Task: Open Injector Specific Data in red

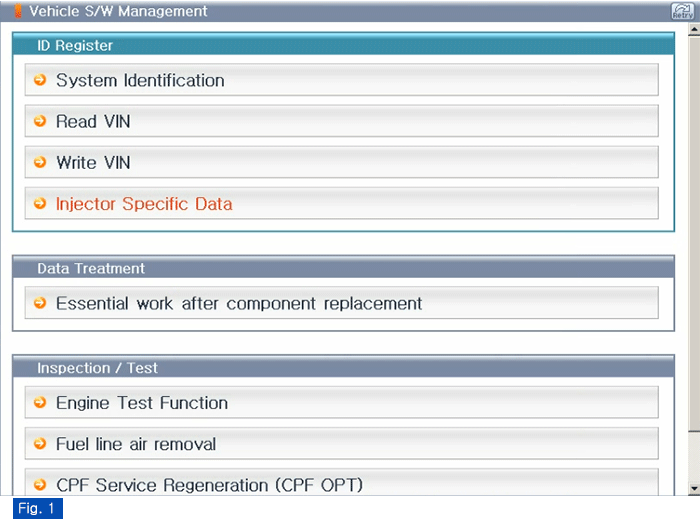Action: 342,204
